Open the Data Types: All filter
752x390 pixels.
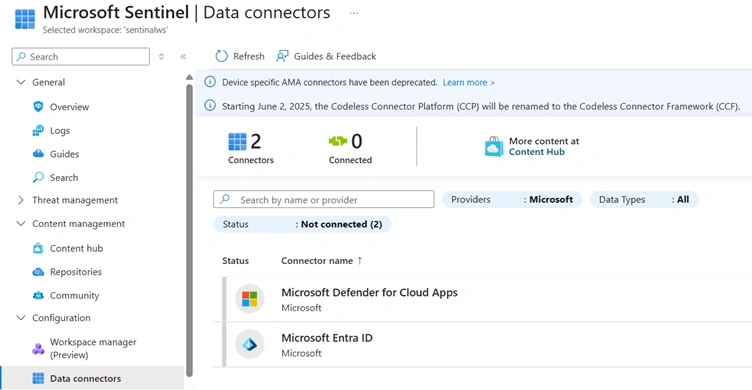[x=644, y=200]
